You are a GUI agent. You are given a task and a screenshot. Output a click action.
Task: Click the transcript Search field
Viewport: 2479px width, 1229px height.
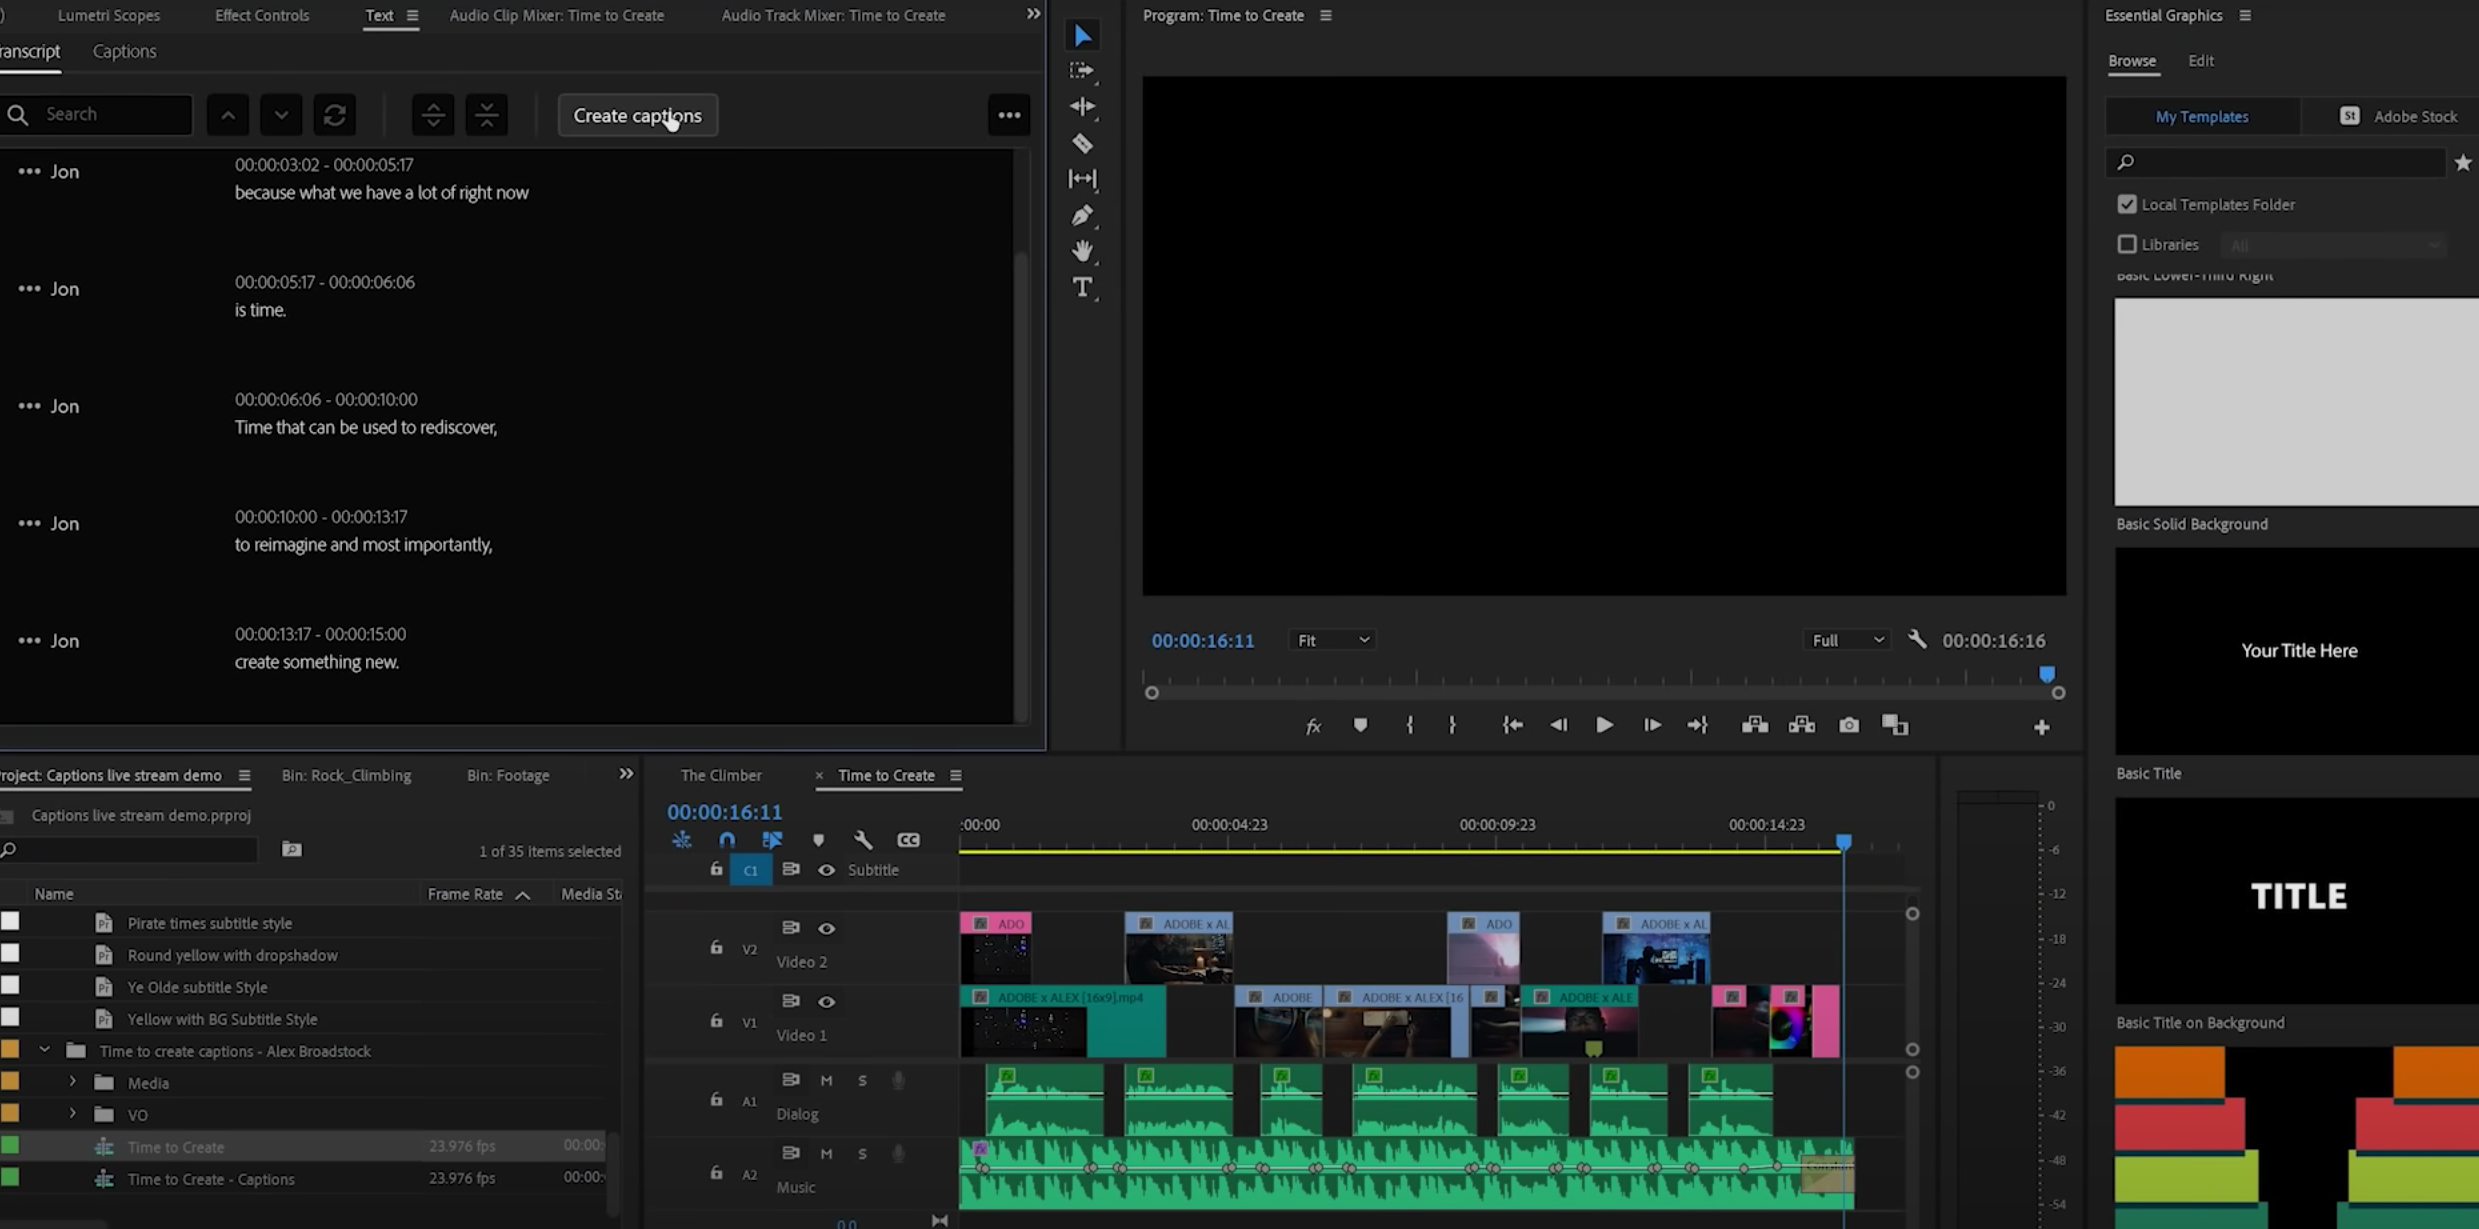coord(110,114)
